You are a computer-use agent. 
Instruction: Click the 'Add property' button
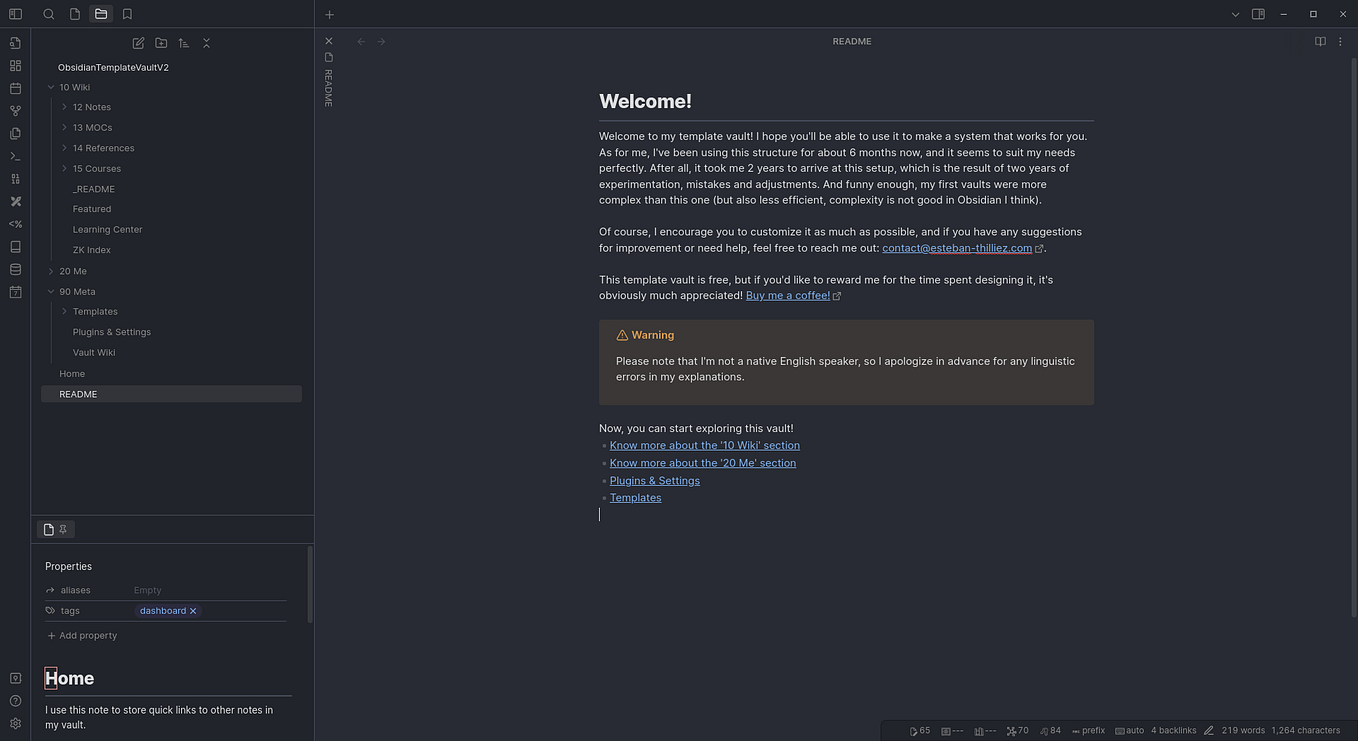82,635
